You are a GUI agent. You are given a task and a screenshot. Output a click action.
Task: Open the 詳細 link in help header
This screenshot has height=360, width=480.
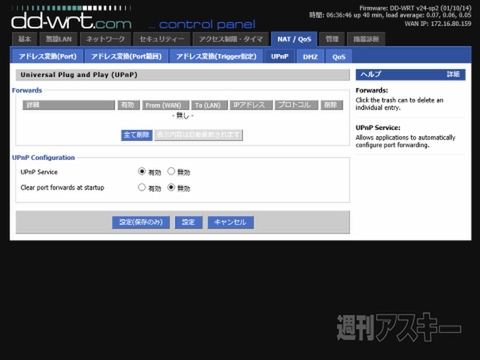click(453, 74)
